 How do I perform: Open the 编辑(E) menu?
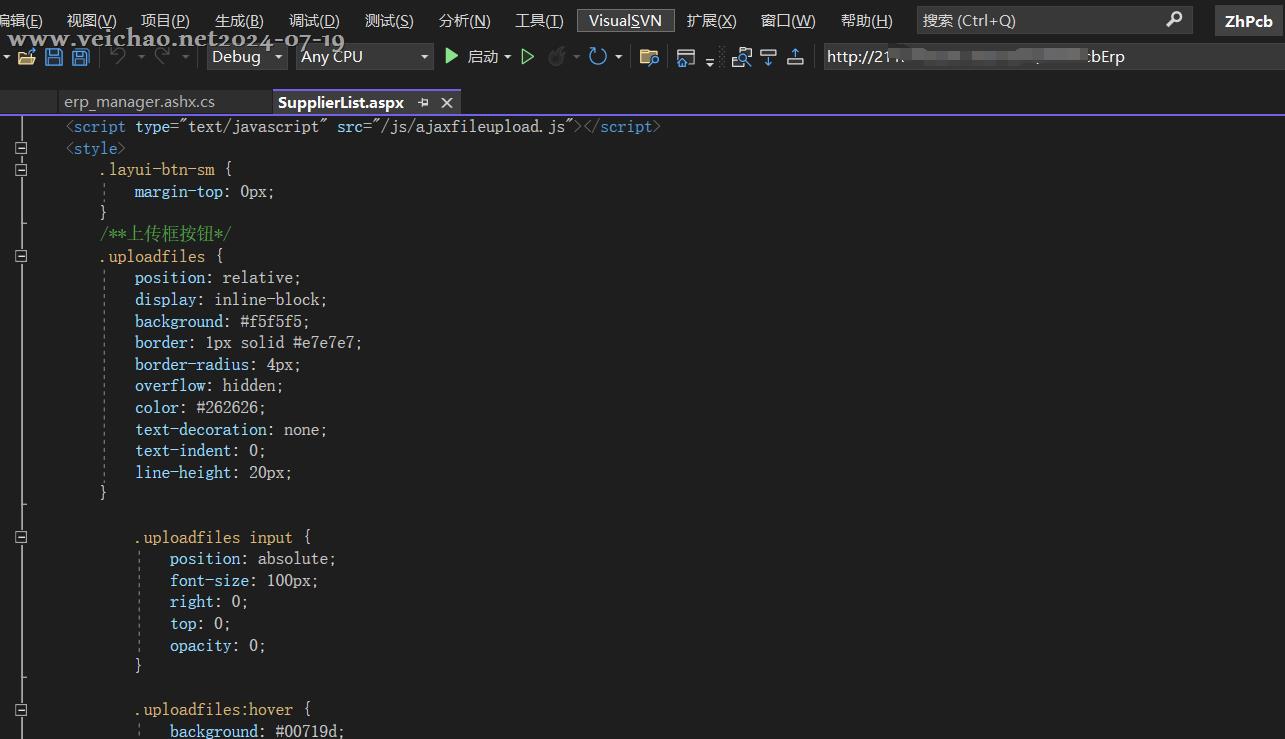pyautogui.click(x=21, y=20)
